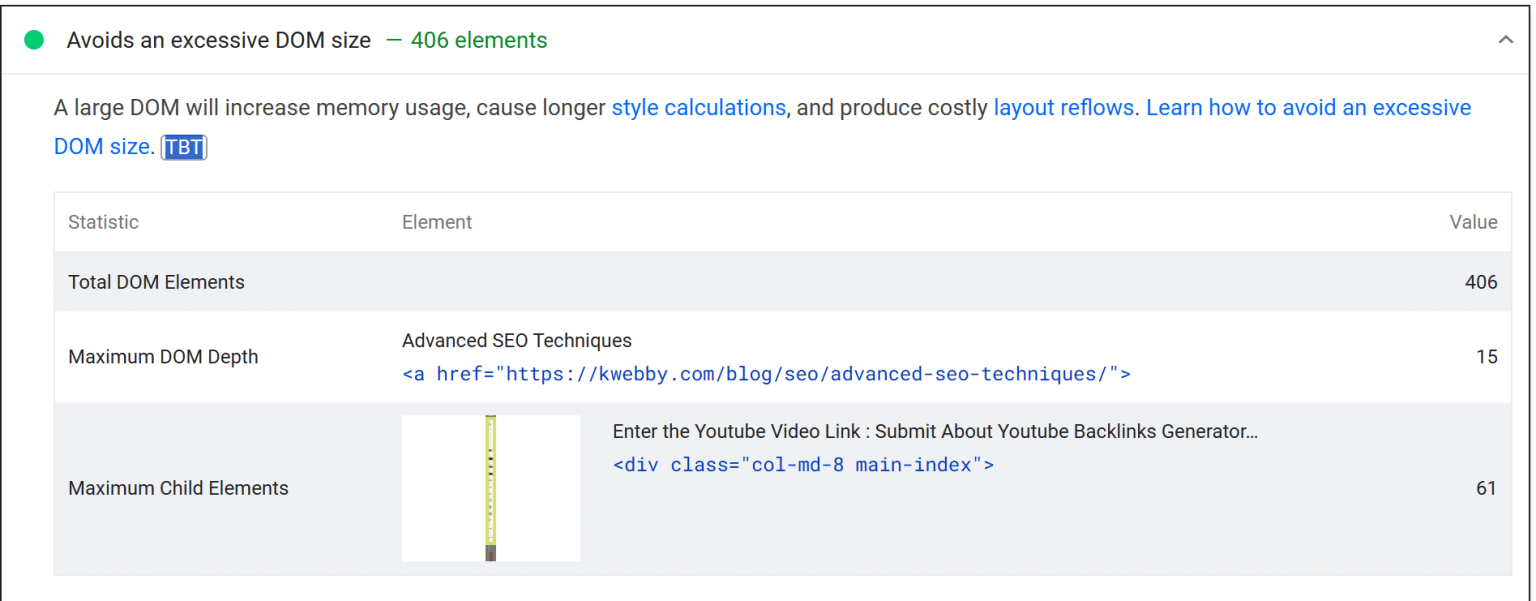Click the "Advanced SEO Techniques" element text
1536x601 pixels.
(517, 341)
